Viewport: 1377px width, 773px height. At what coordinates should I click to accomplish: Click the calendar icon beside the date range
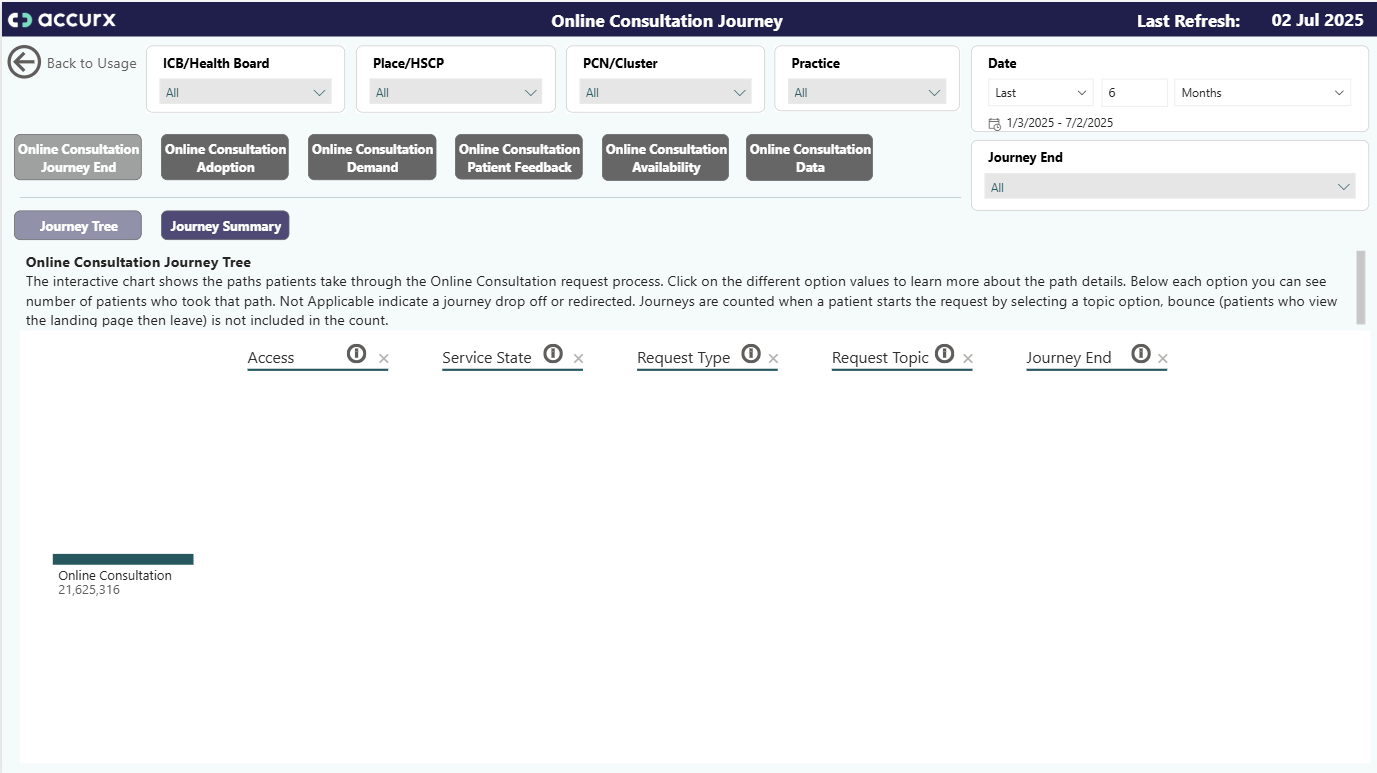(994, 124)
